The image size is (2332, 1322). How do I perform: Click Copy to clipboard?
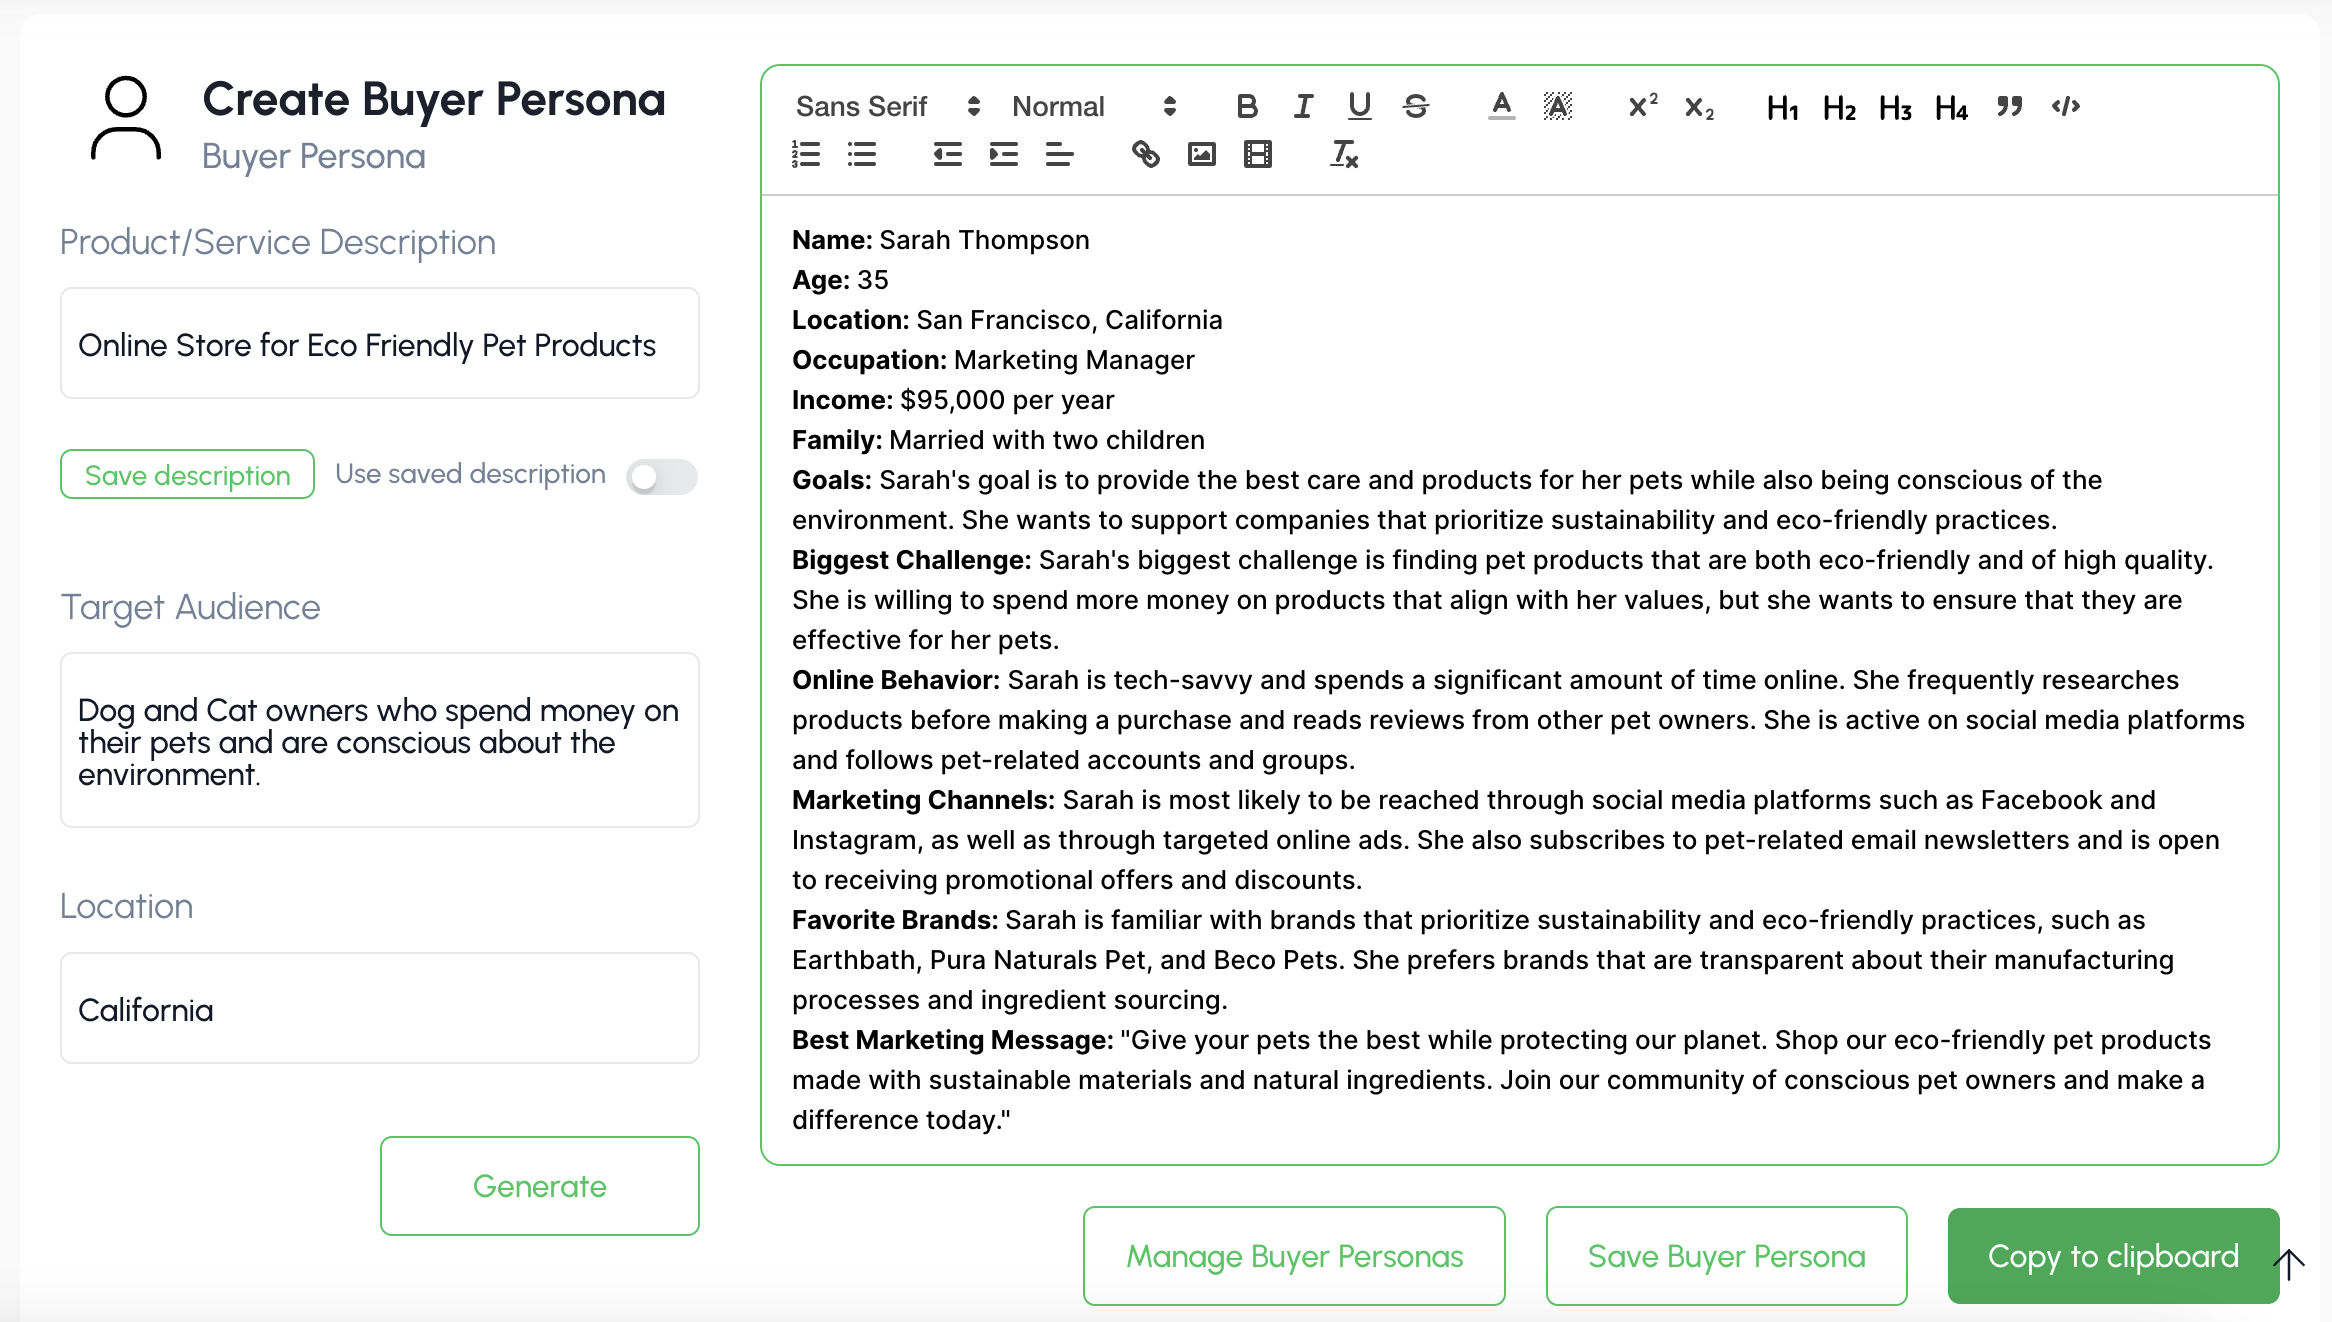(x=2112, y=1256)
